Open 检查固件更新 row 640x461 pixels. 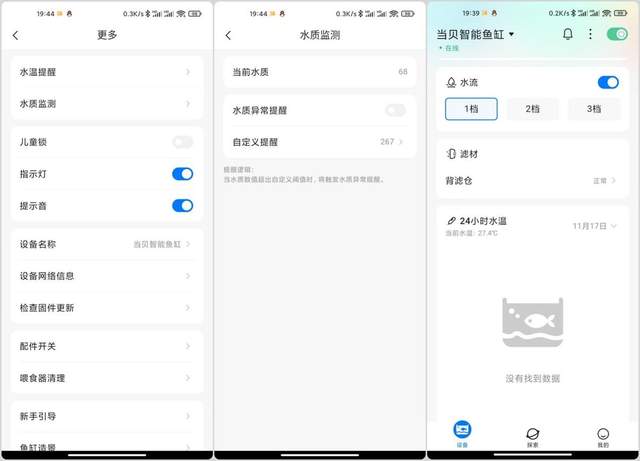click(x=107, y=308)
